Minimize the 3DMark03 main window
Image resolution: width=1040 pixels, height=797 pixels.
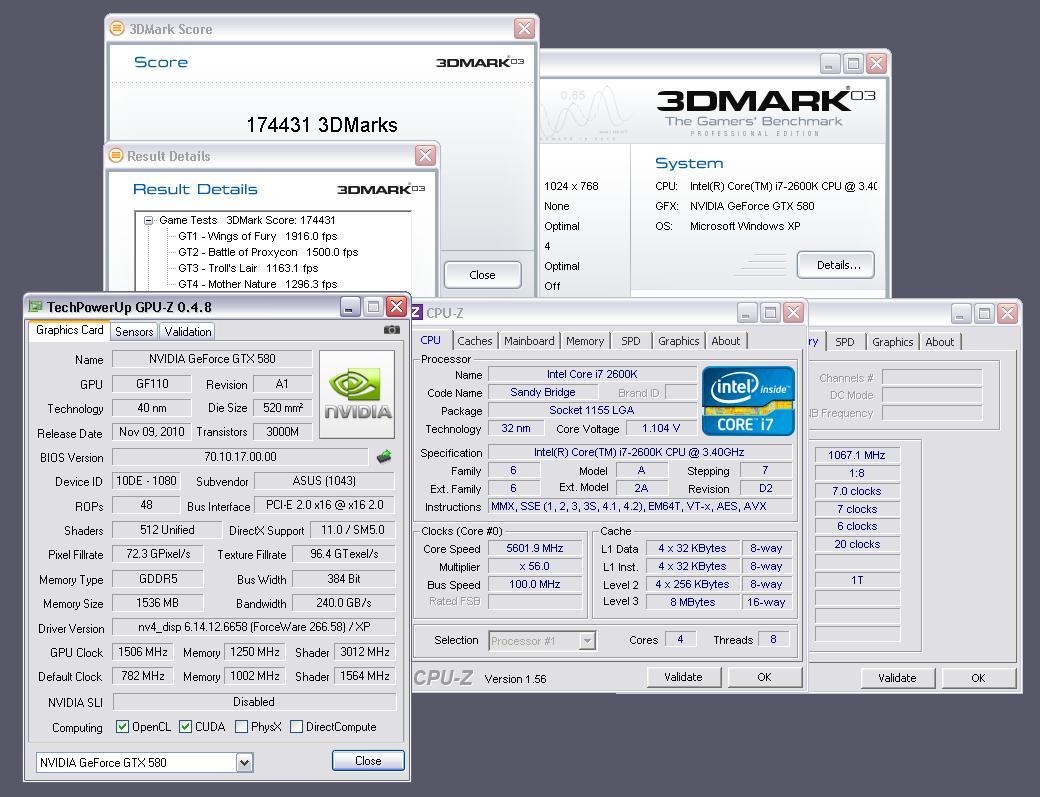tap(830, 64)
